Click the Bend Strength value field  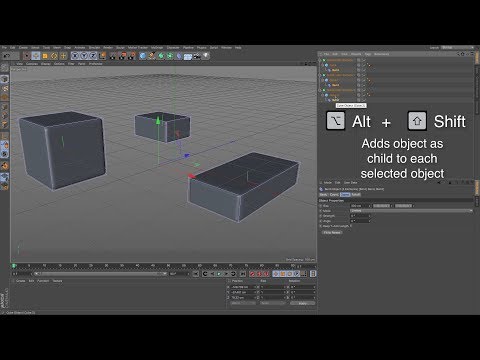pos(359,216)
